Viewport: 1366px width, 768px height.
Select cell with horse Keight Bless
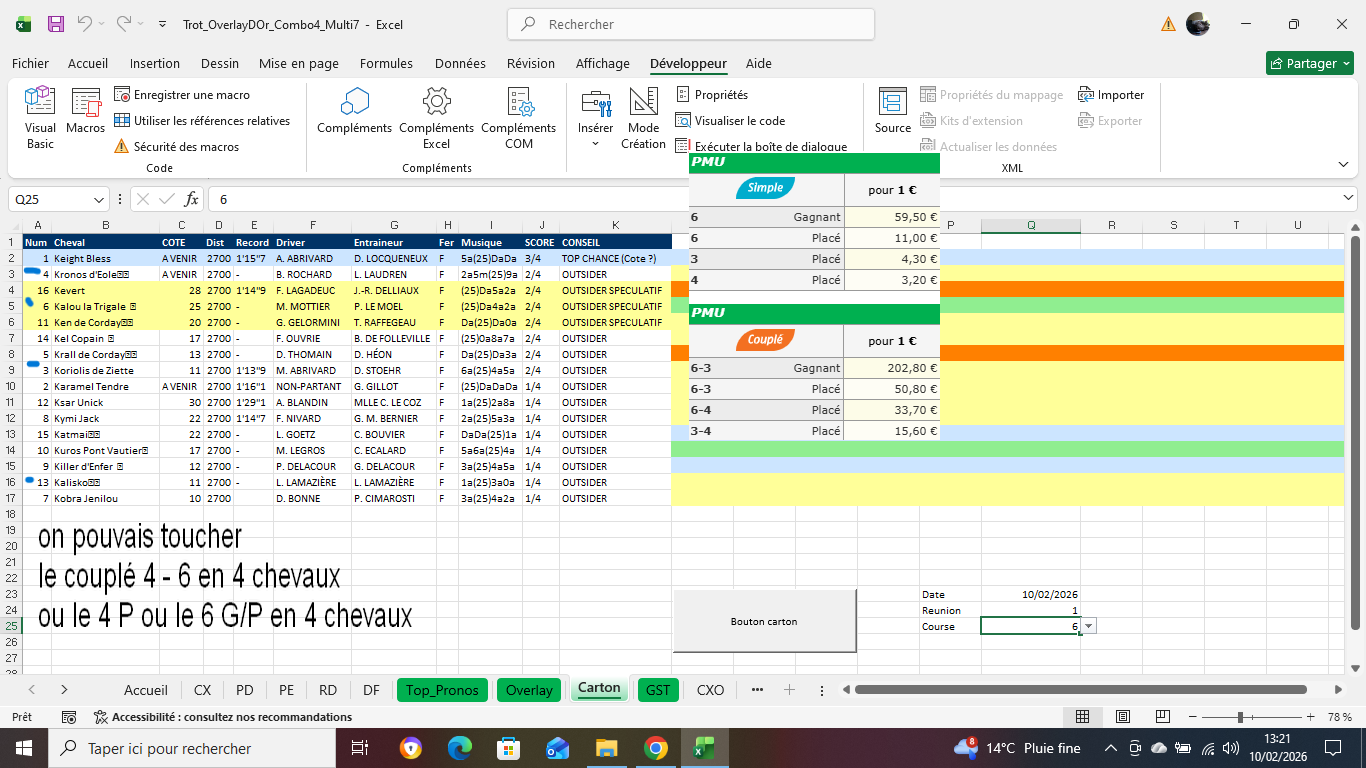pos(105,258)
